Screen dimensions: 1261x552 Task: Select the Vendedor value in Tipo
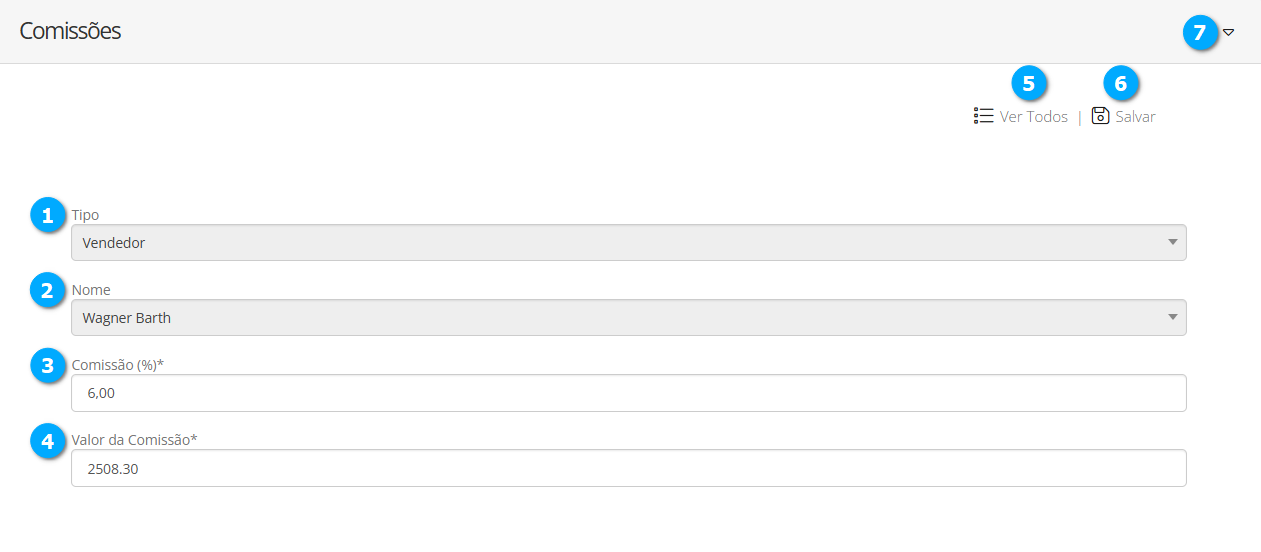pyautogui.click(x=114, y=243)
